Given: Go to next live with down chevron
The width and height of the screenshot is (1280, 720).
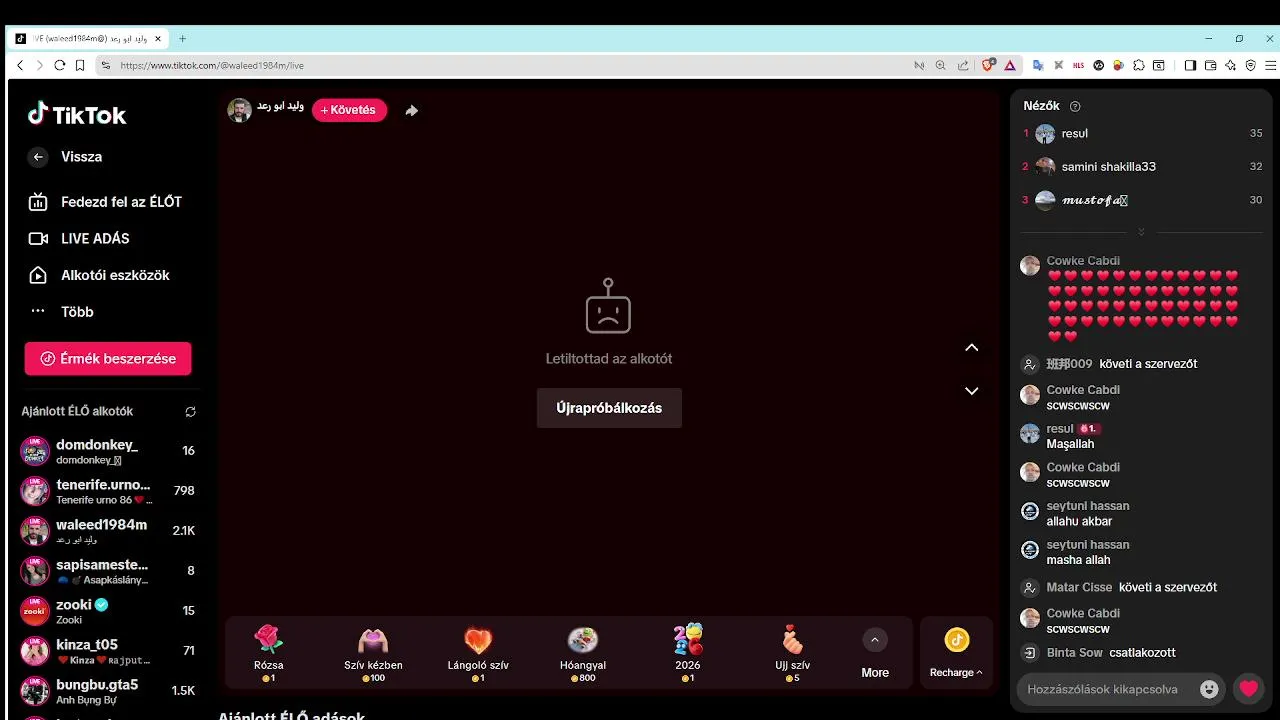Looking at the screenshot, I should 971,391.
